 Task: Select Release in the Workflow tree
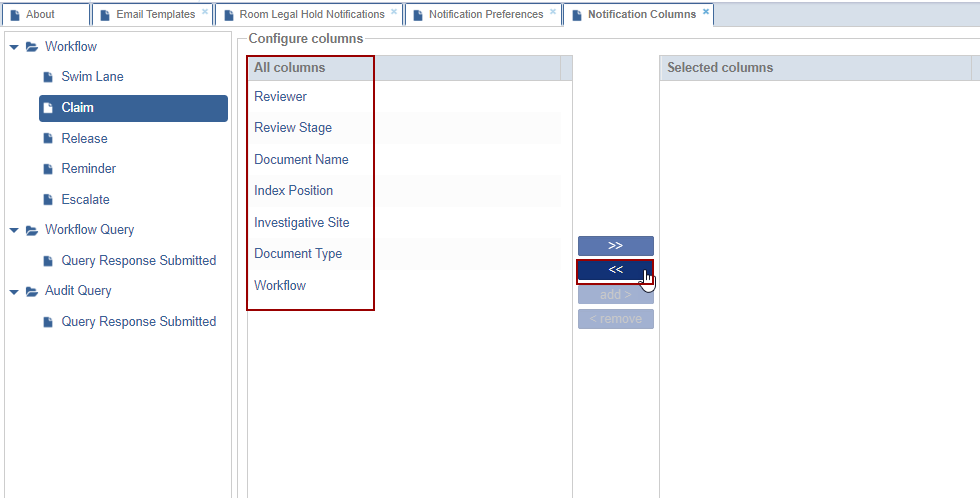coord(84,139)
